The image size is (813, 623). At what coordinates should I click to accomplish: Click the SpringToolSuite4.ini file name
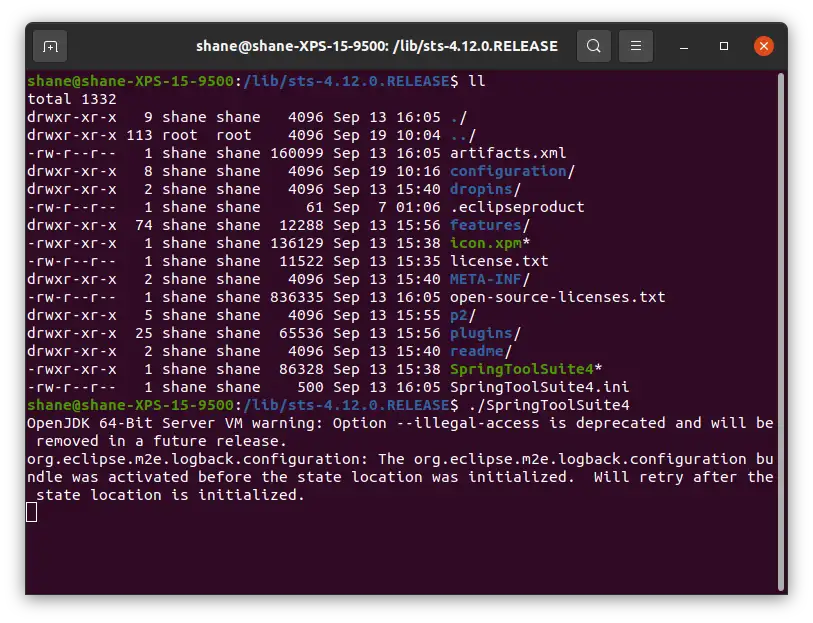[539, 387]
